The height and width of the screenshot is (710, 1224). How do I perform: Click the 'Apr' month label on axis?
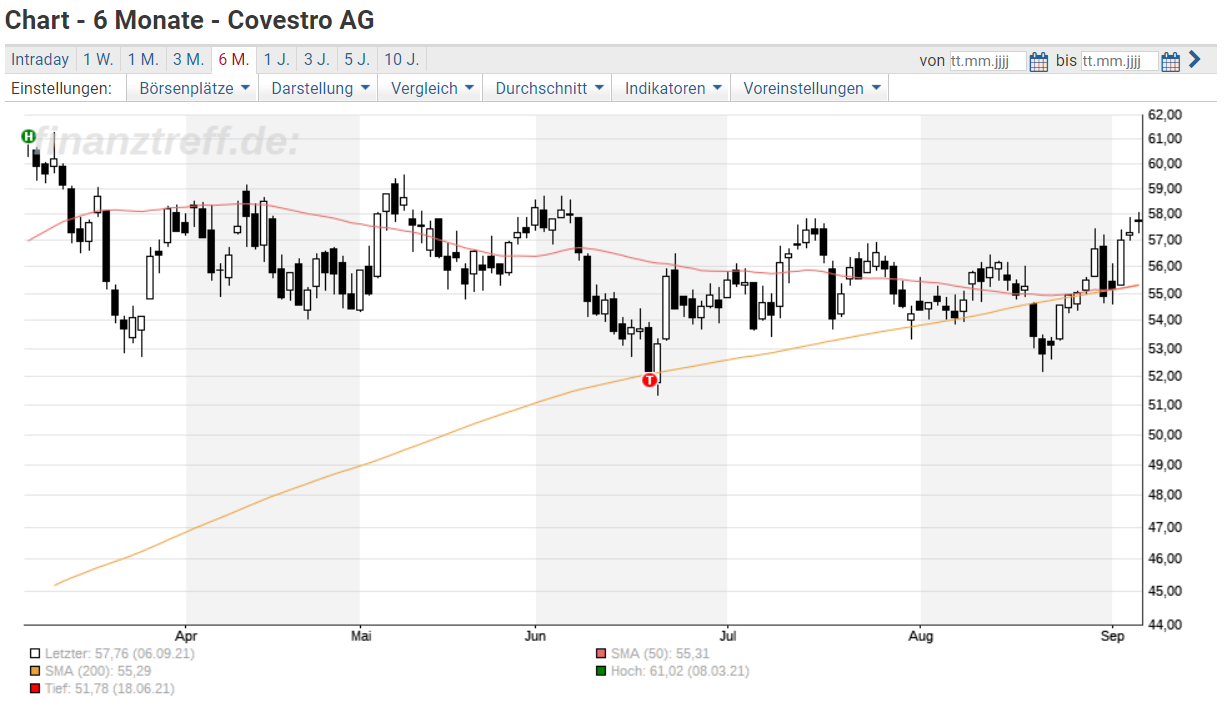coord(186,634)
